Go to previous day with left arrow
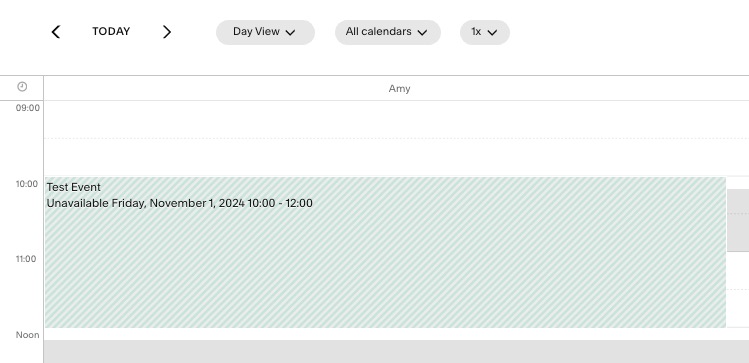This screenshot has width=749, height=363. coord(56,32)
